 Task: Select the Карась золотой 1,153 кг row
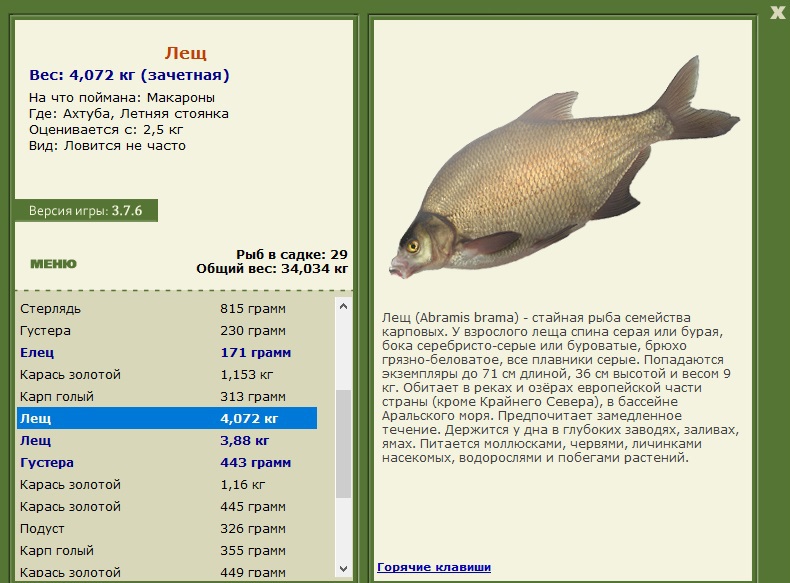click(167, 374)
